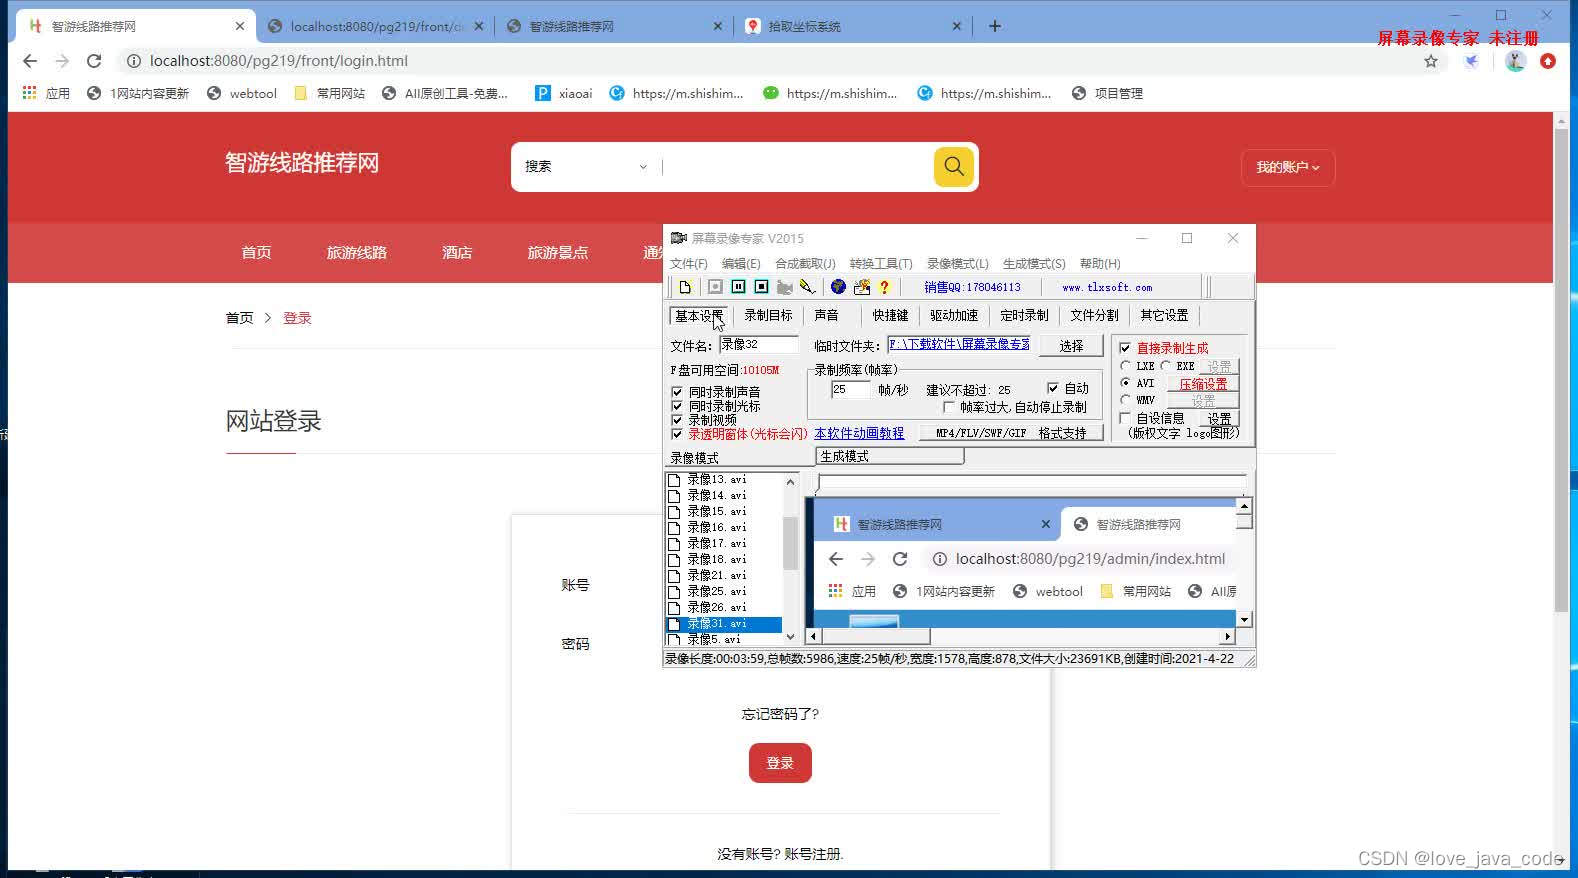Click the 文件名 input field
Viewport: 1578px width, 878px height.
point(759,345)
